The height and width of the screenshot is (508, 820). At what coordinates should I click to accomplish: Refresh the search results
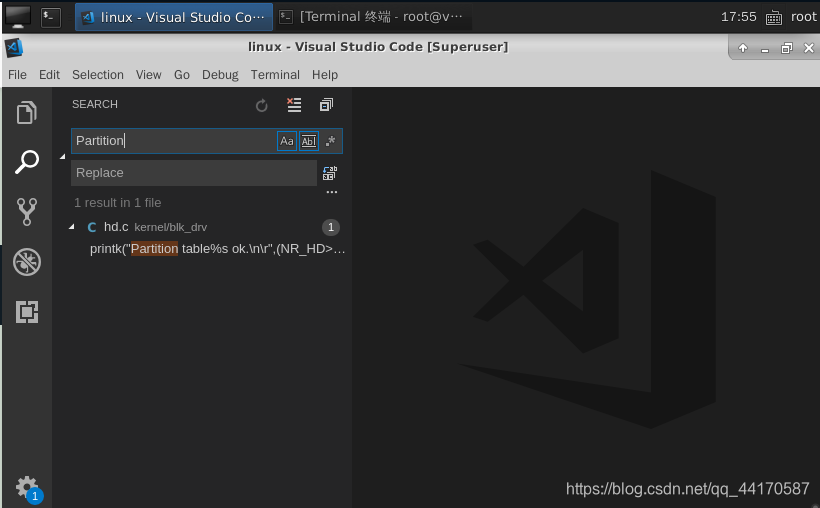click(261, 105)
